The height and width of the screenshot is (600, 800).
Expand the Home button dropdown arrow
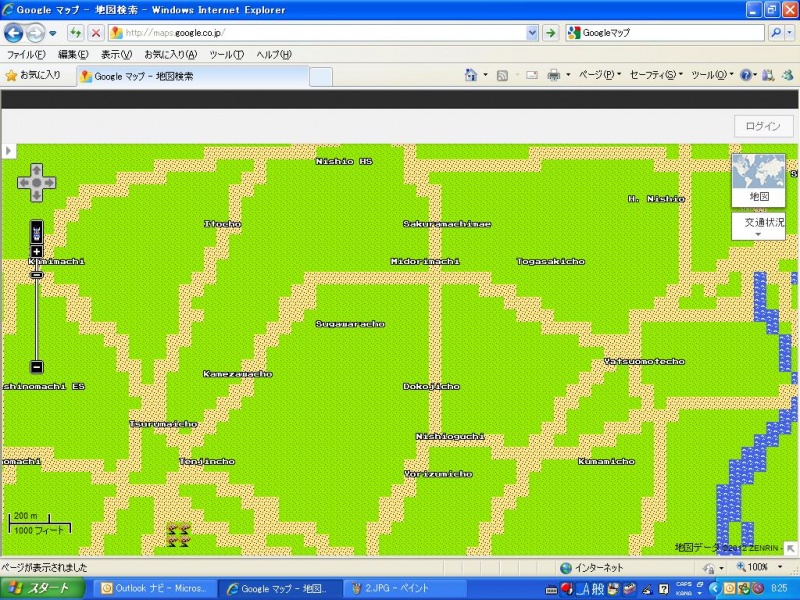point(485,75)
